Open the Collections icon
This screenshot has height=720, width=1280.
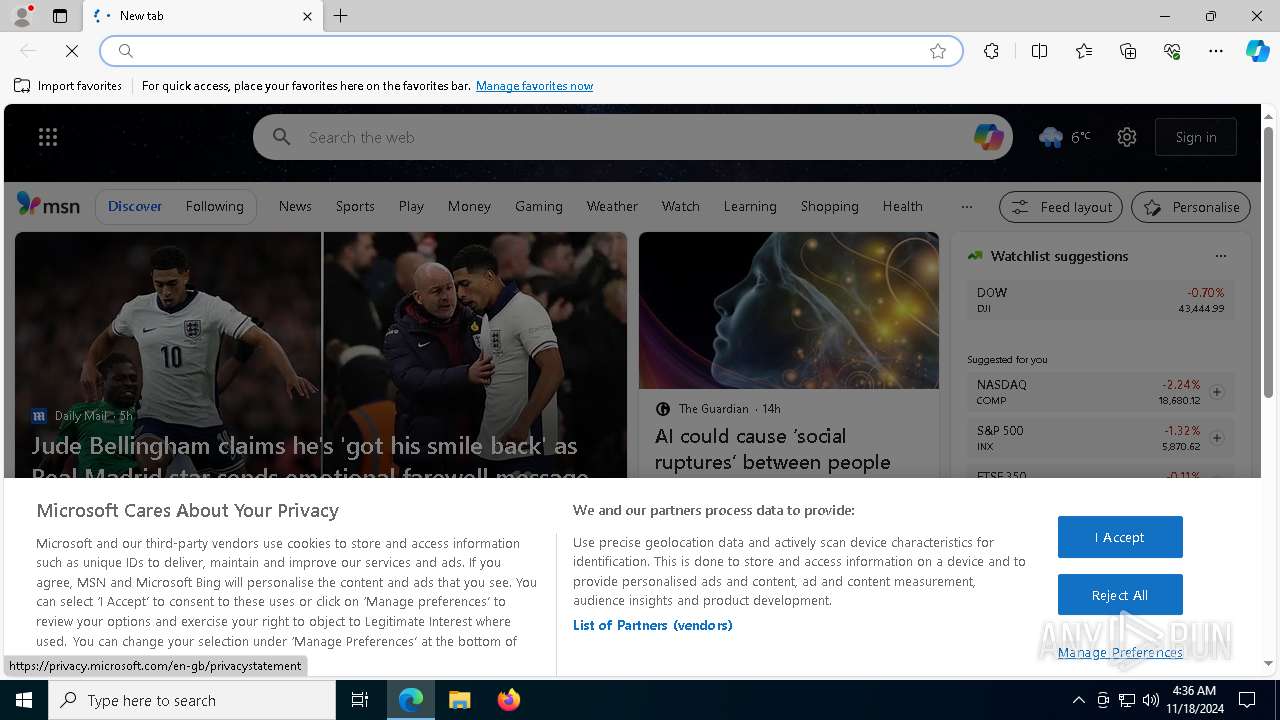tap(1128, 51)
